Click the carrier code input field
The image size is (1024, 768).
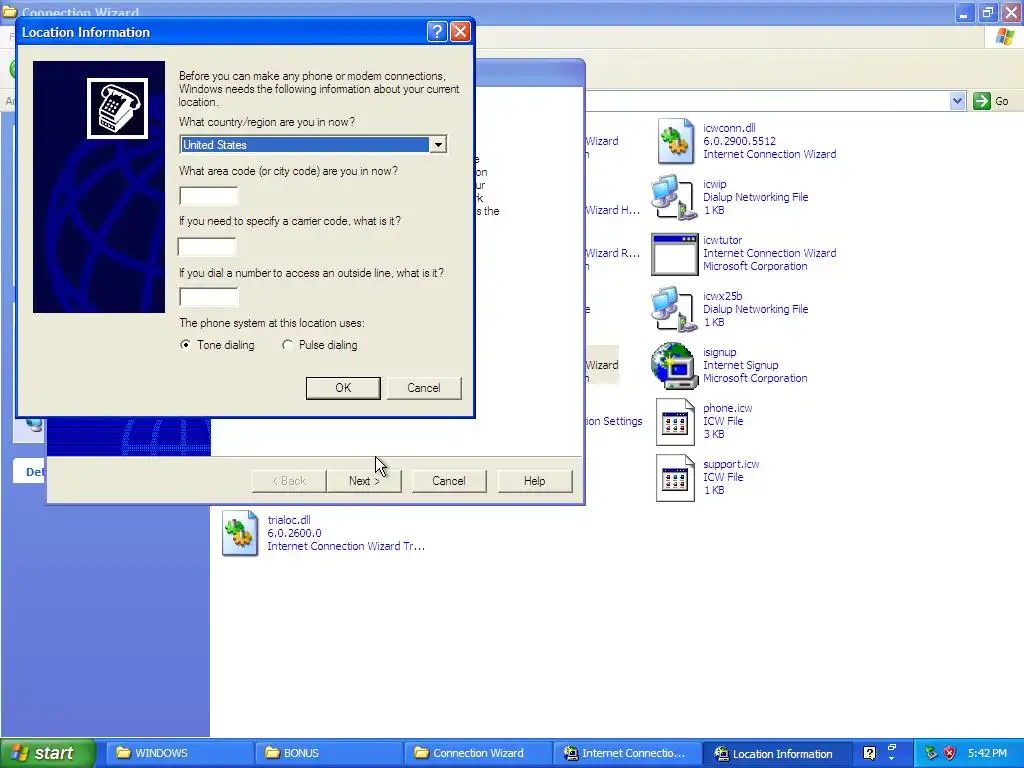coord(207,246)
